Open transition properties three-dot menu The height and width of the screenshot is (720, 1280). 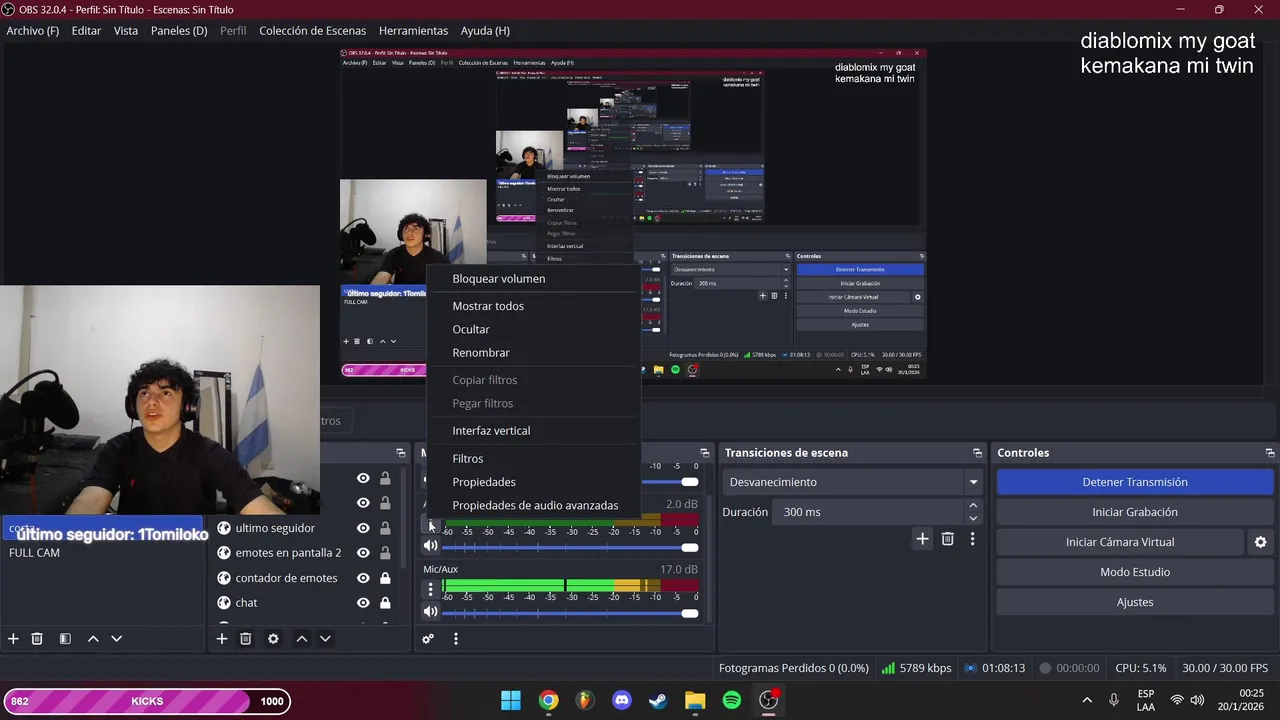point(972,539)
